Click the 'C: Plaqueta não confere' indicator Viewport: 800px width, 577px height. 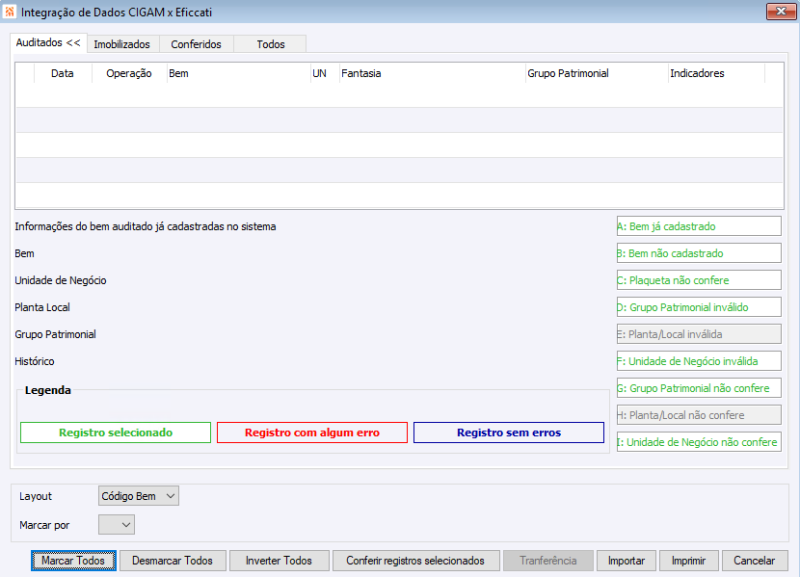pos(698,280)
